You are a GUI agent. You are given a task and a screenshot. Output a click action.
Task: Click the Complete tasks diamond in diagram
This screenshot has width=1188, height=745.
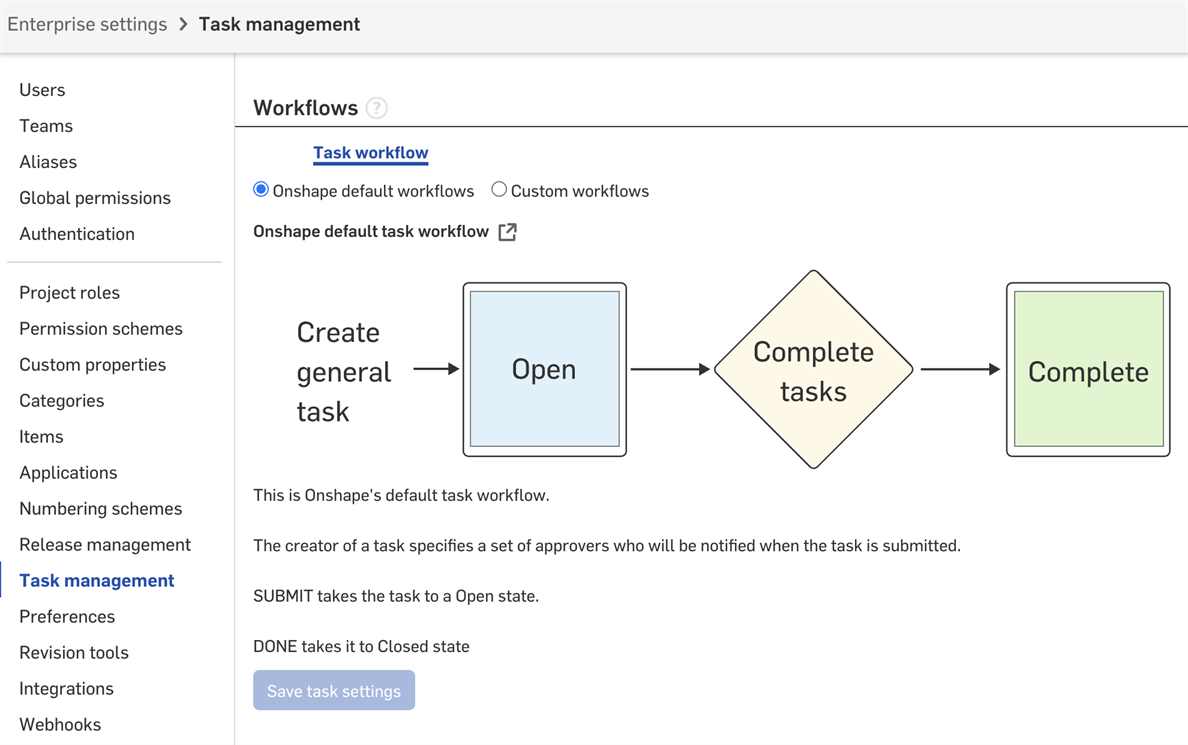814,369
